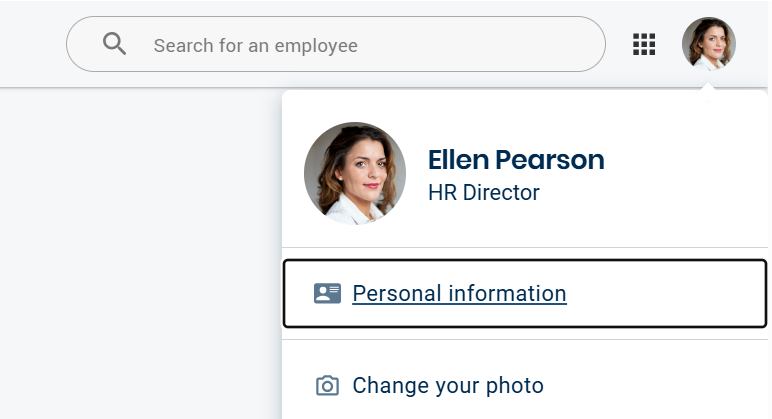Open the apps grid launcher
This screenshot has height=419, width=772.
pos(644,44)
